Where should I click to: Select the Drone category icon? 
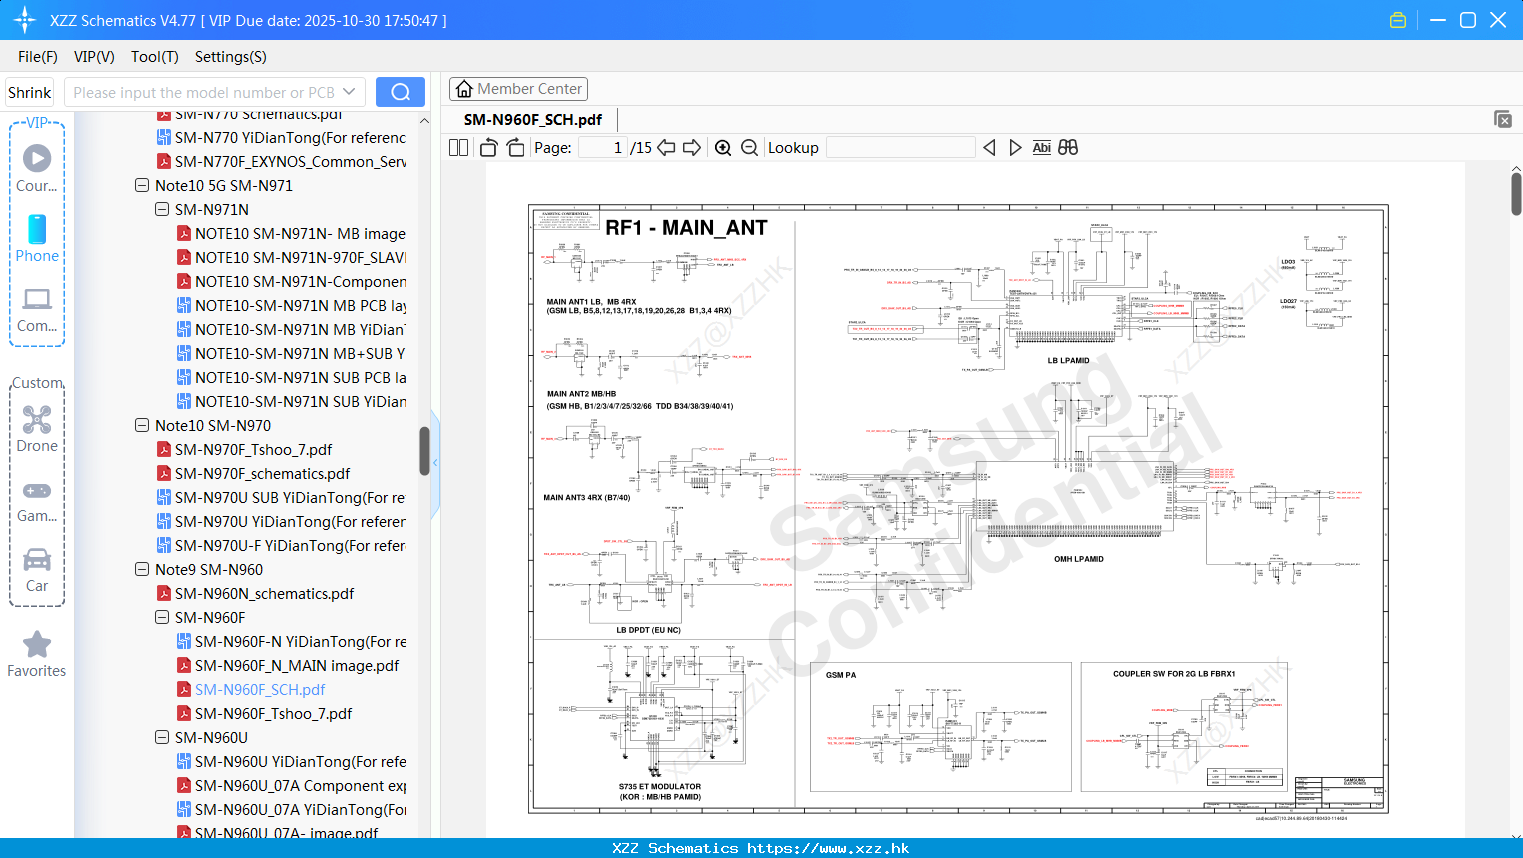point(37,428)
